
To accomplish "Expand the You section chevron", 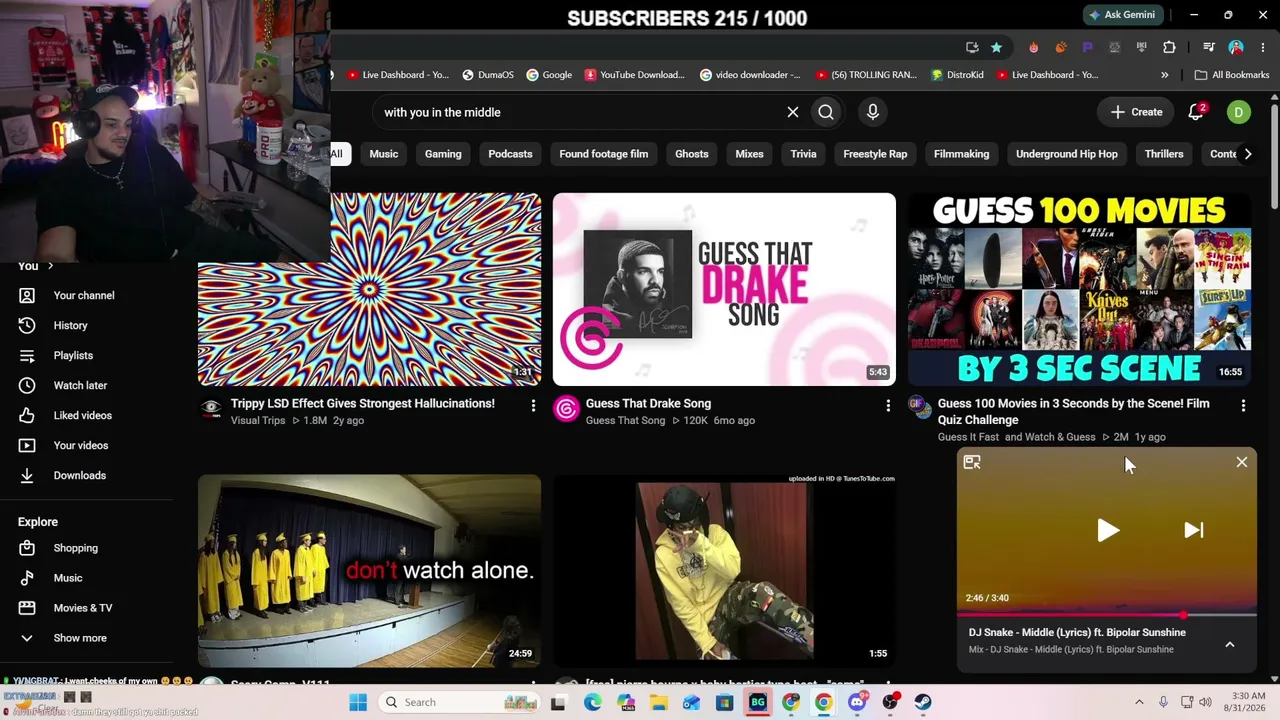I will click(50, 266).
